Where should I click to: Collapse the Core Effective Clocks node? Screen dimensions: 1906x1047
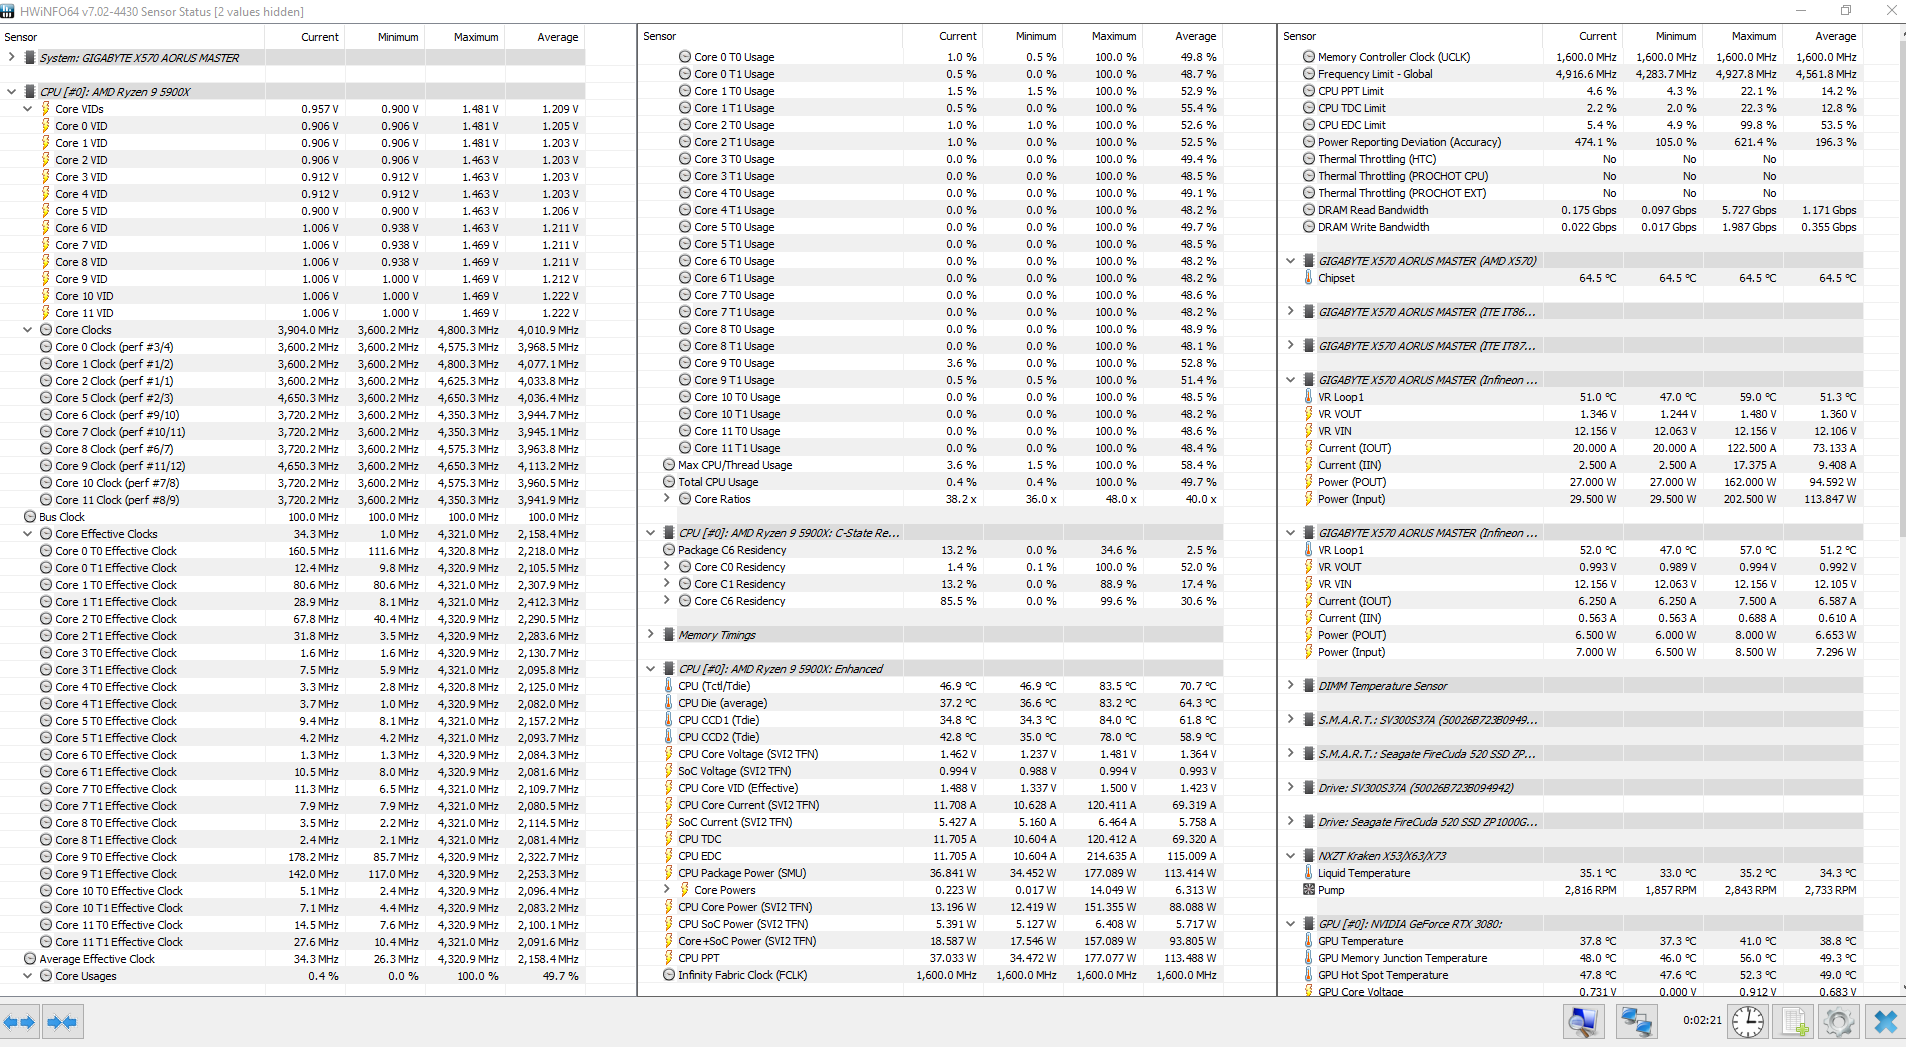(x=27, y=534)
